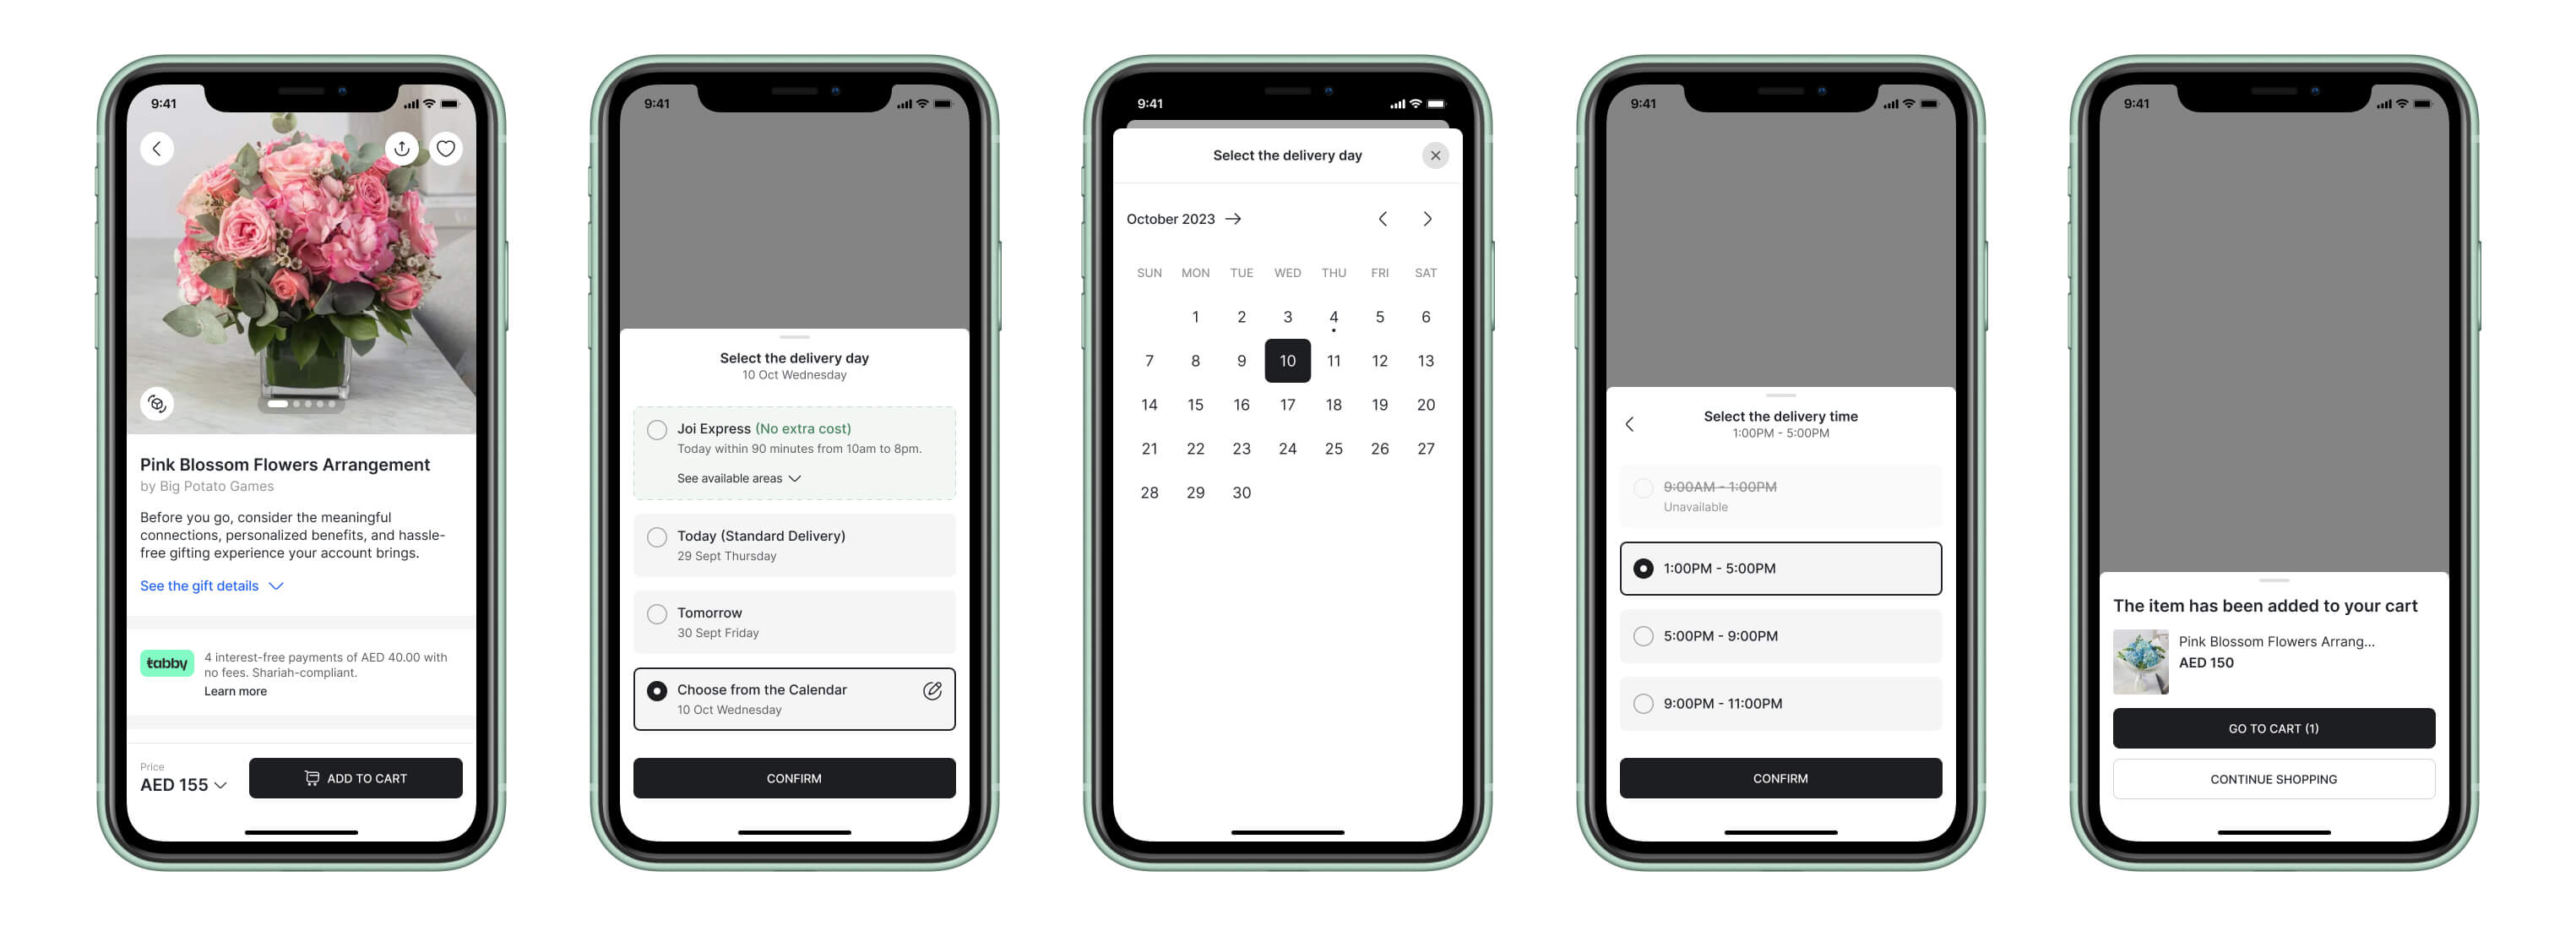The height and width of the screenshot is (926, 2576).
Task: Tap the share/download icon on product screen
Action: pos(405,146)
